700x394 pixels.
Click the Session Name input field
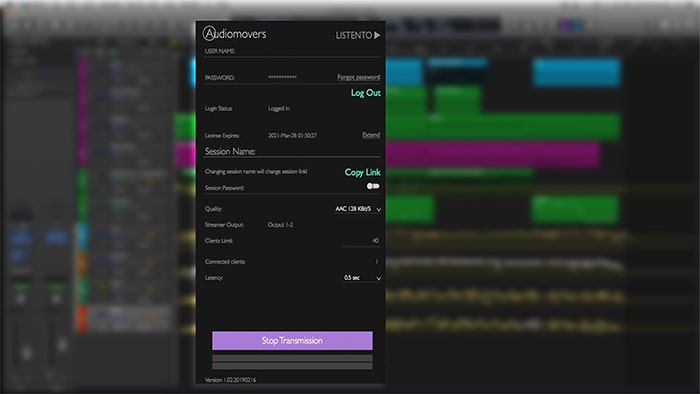click(x=292, y=152)
